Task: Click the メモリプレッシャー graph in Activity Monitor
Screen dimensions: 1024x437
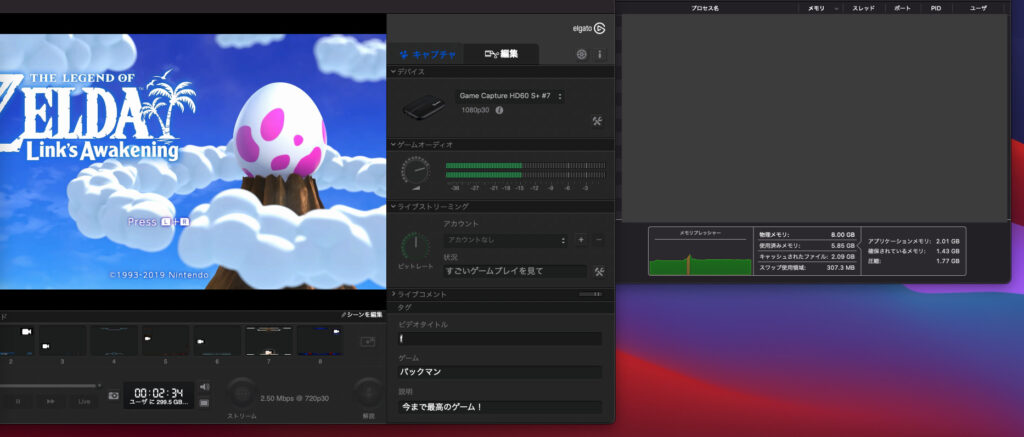Action: [x=700, y=251]
